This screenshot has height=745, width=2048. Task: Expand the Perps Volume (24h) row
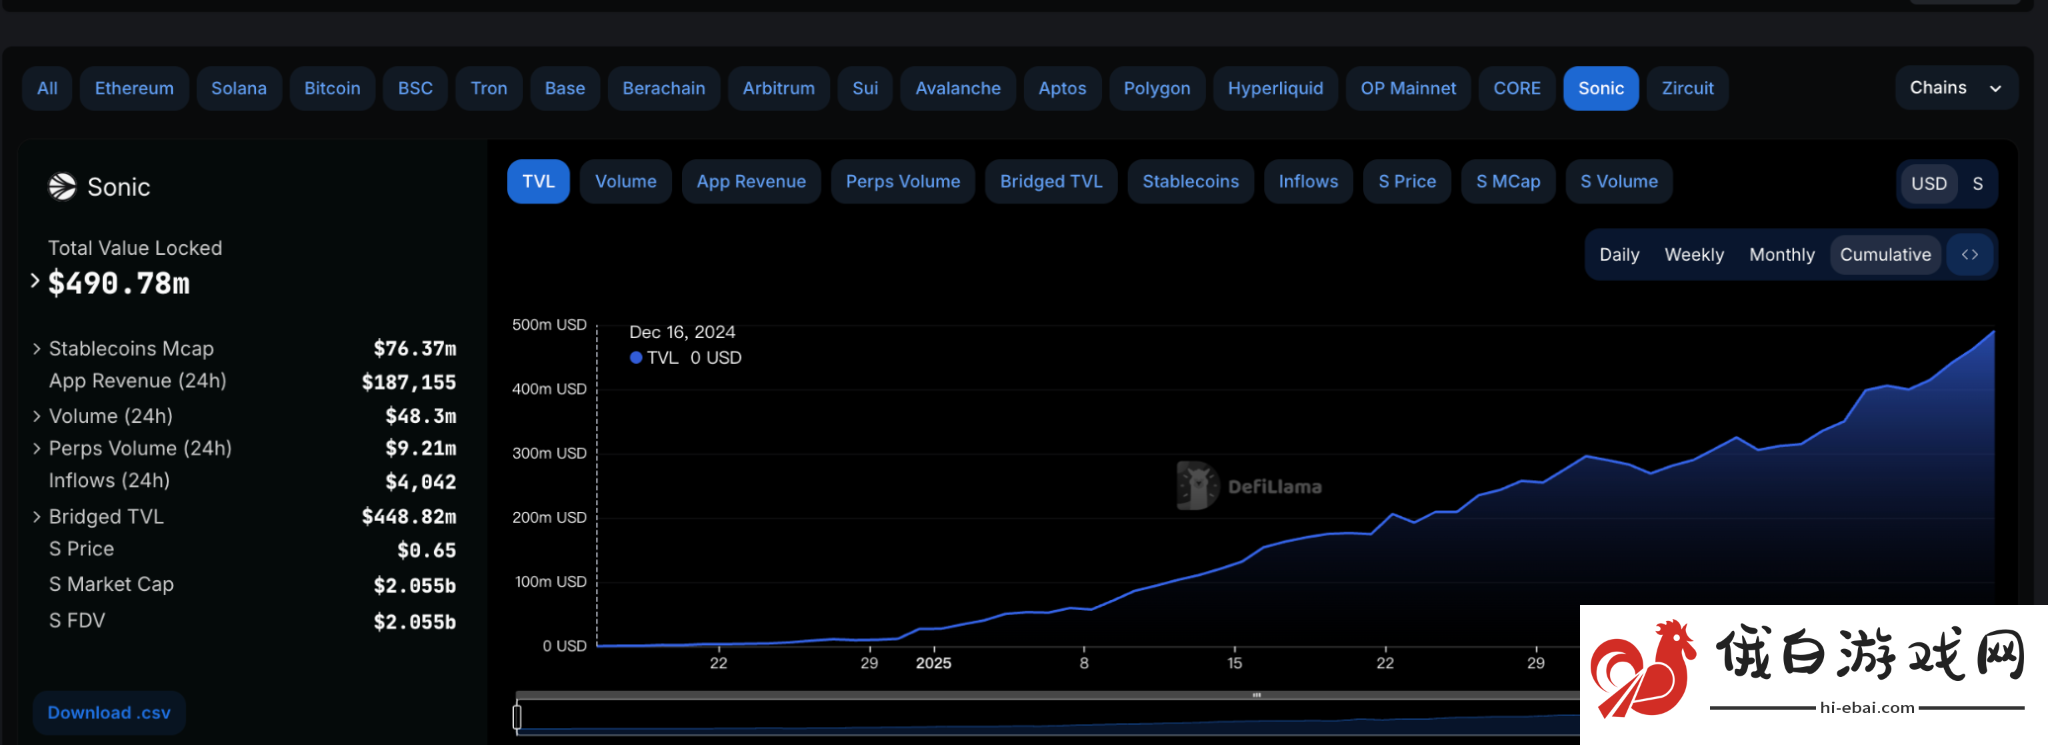pos(37,449)
